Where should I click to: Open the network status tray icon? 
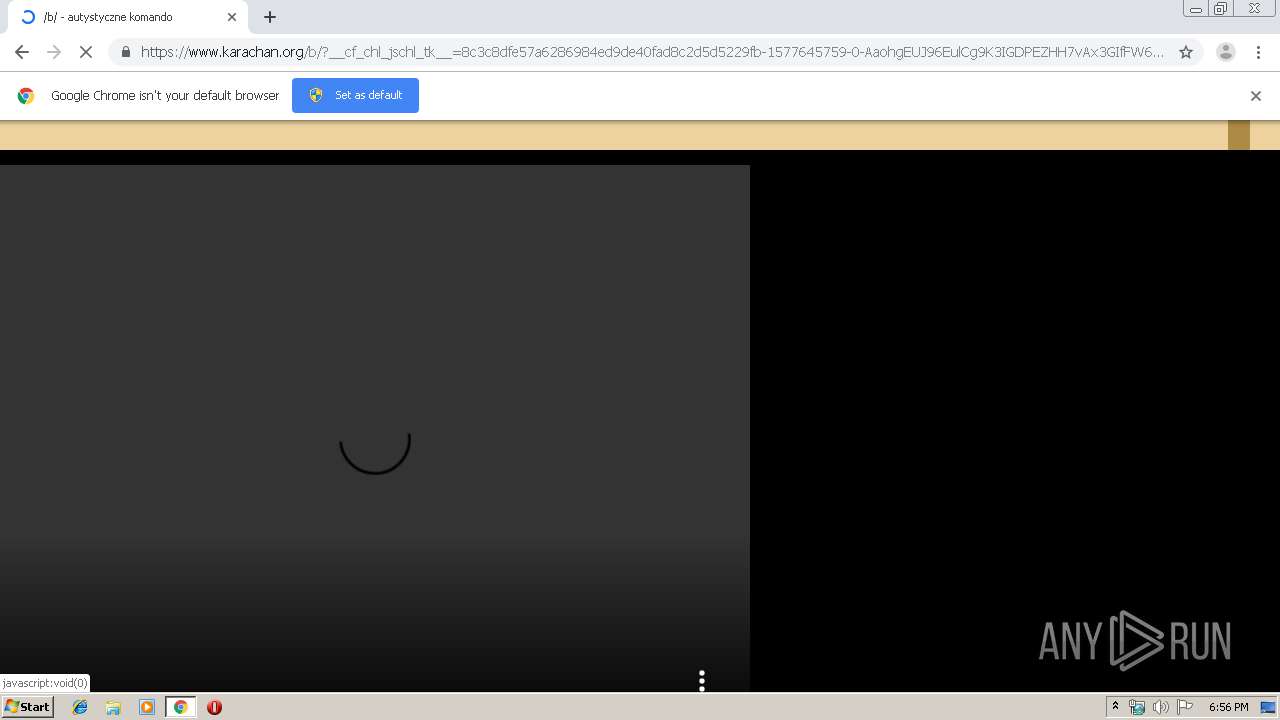point(1137,707)
